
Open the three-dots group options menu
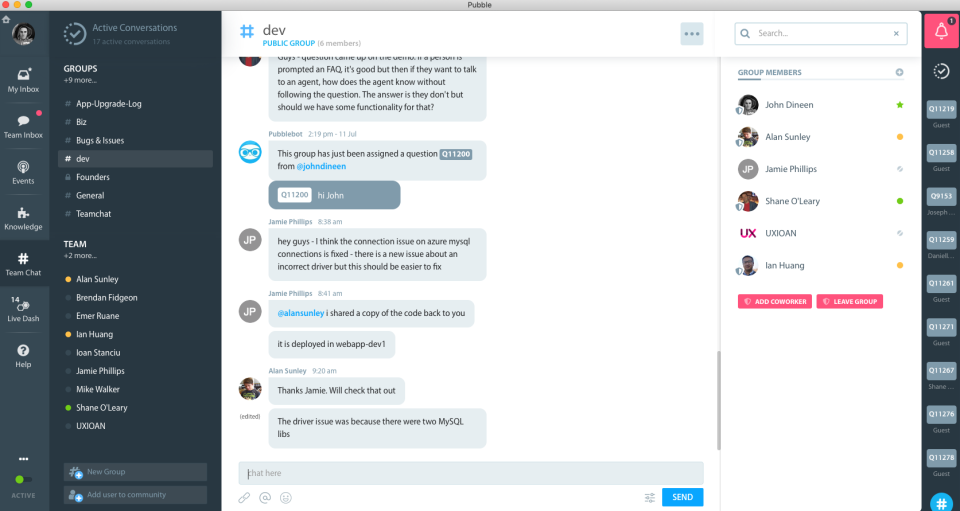(692, 34)
